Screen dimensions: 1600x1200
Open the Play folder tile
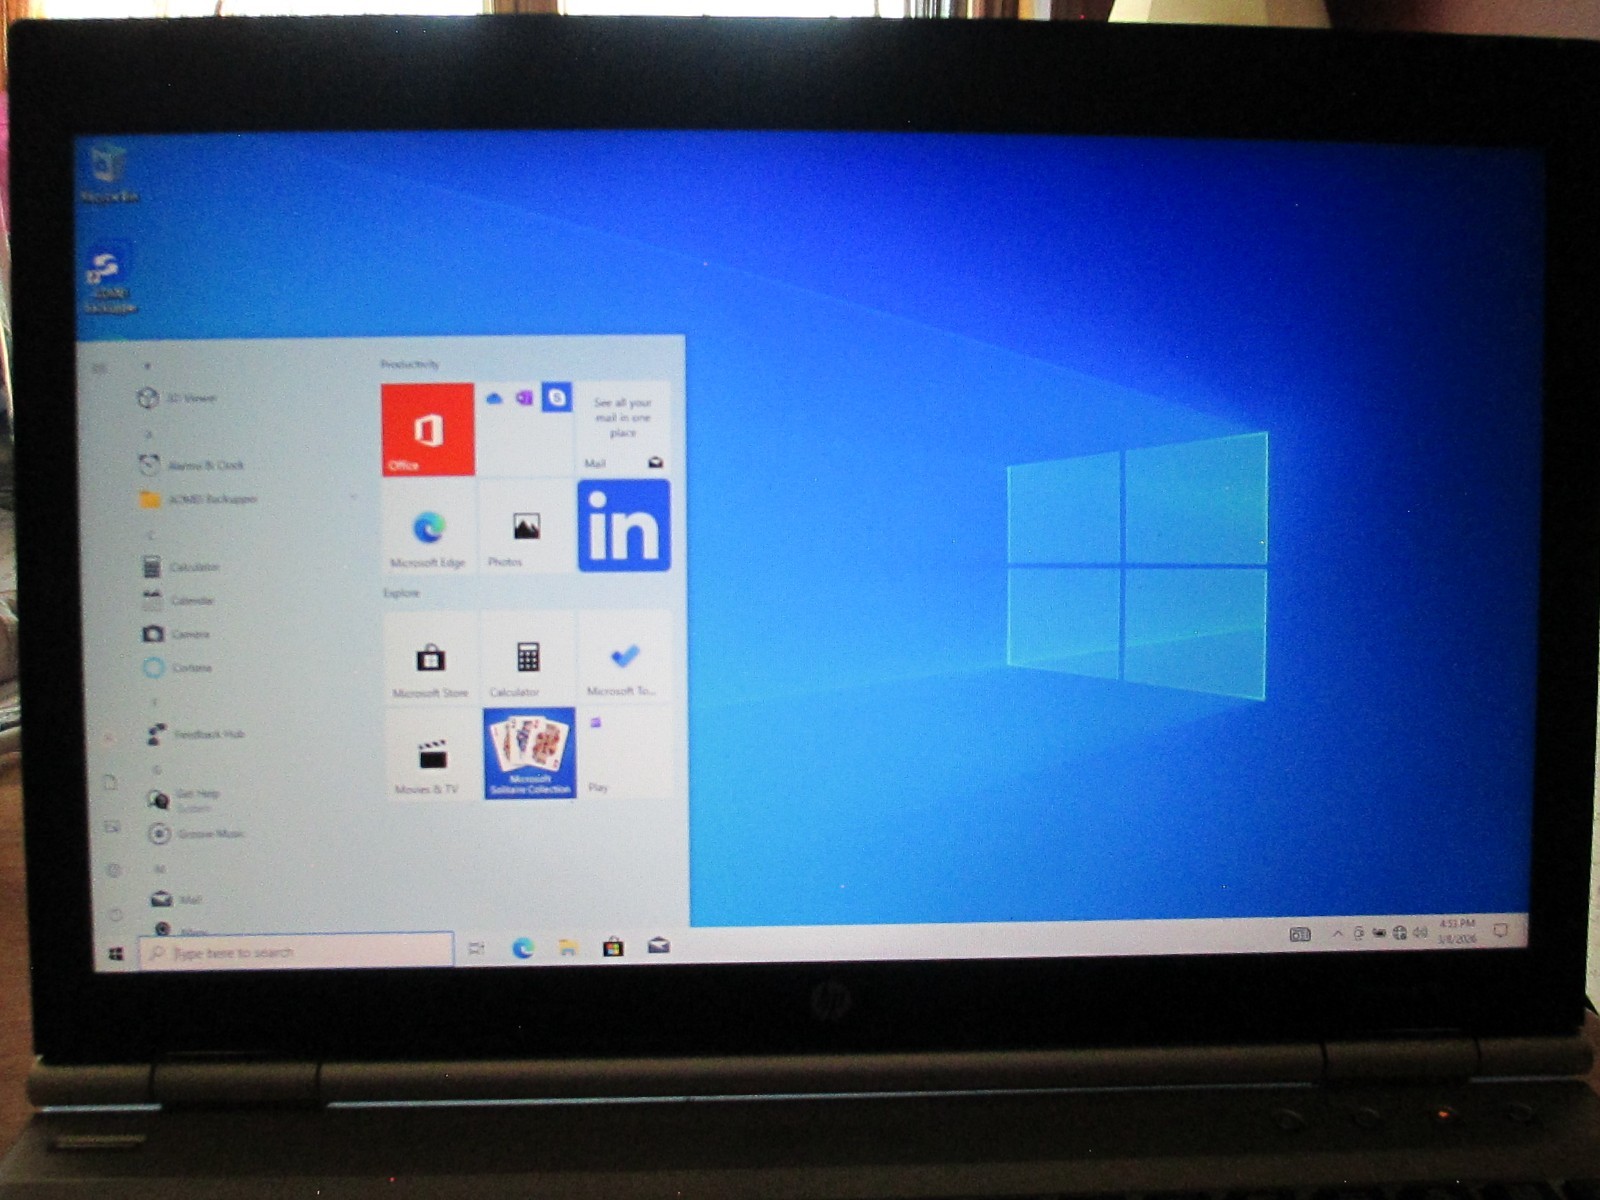(626, 753)
